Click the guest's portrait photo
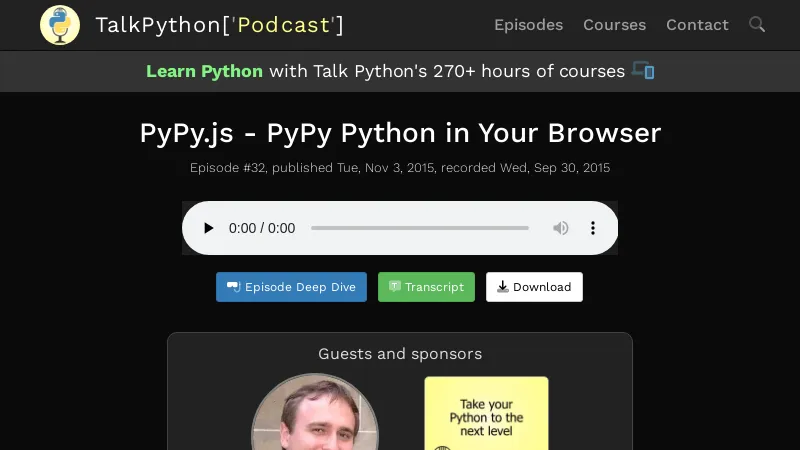800x450 pixels. pyautogui.click(x=315, y=415)
